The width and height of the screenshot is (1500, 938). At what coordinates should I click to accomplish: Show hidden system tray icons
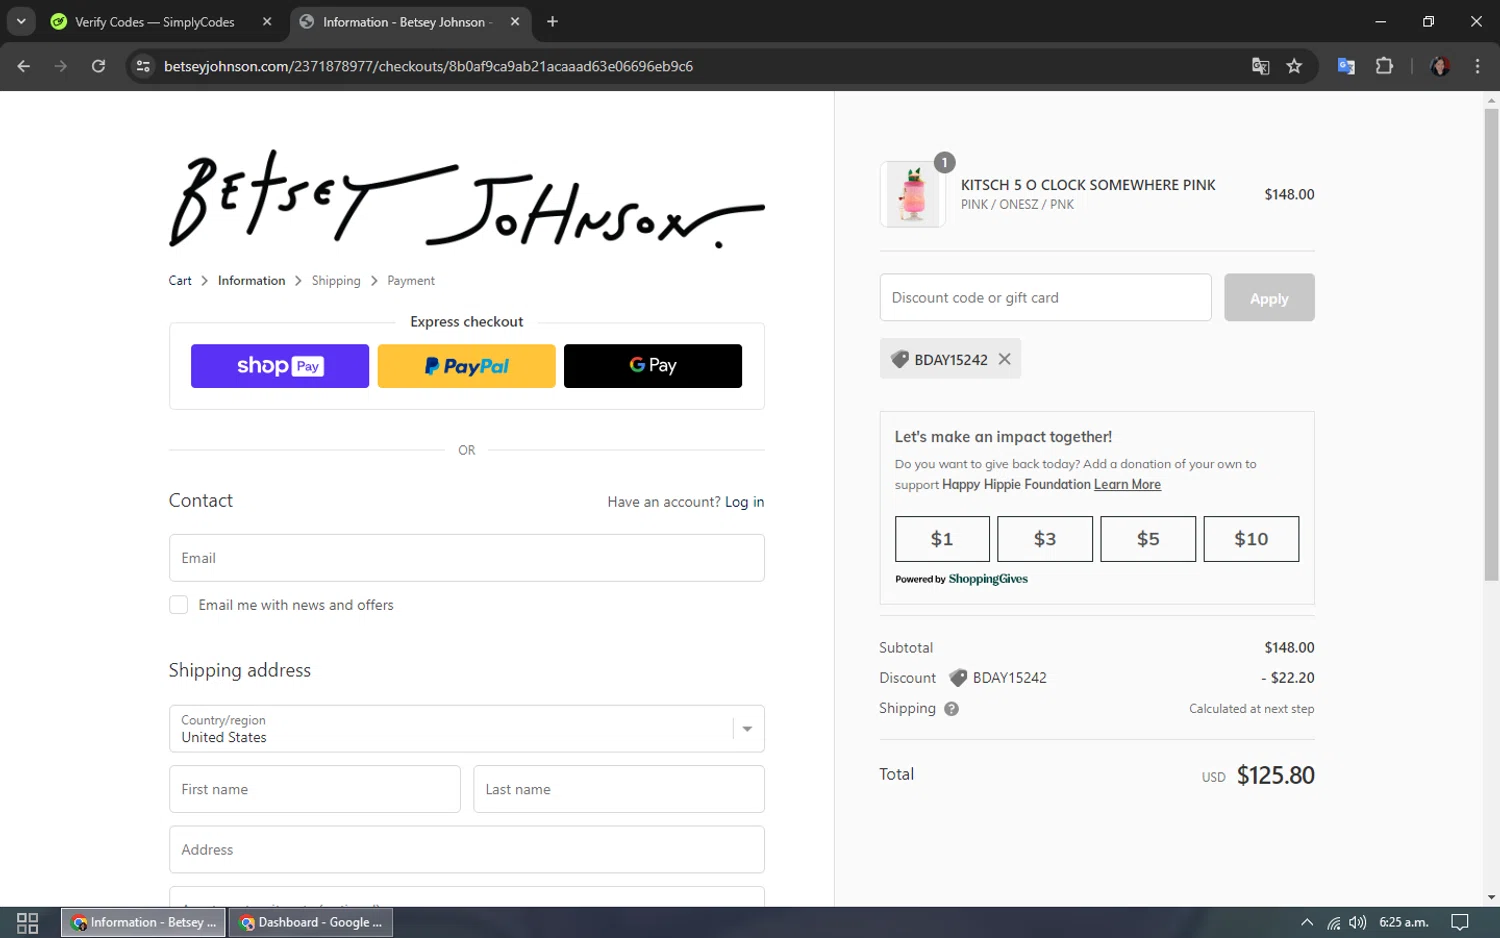pyautogui.click(x=1306, y=922)
